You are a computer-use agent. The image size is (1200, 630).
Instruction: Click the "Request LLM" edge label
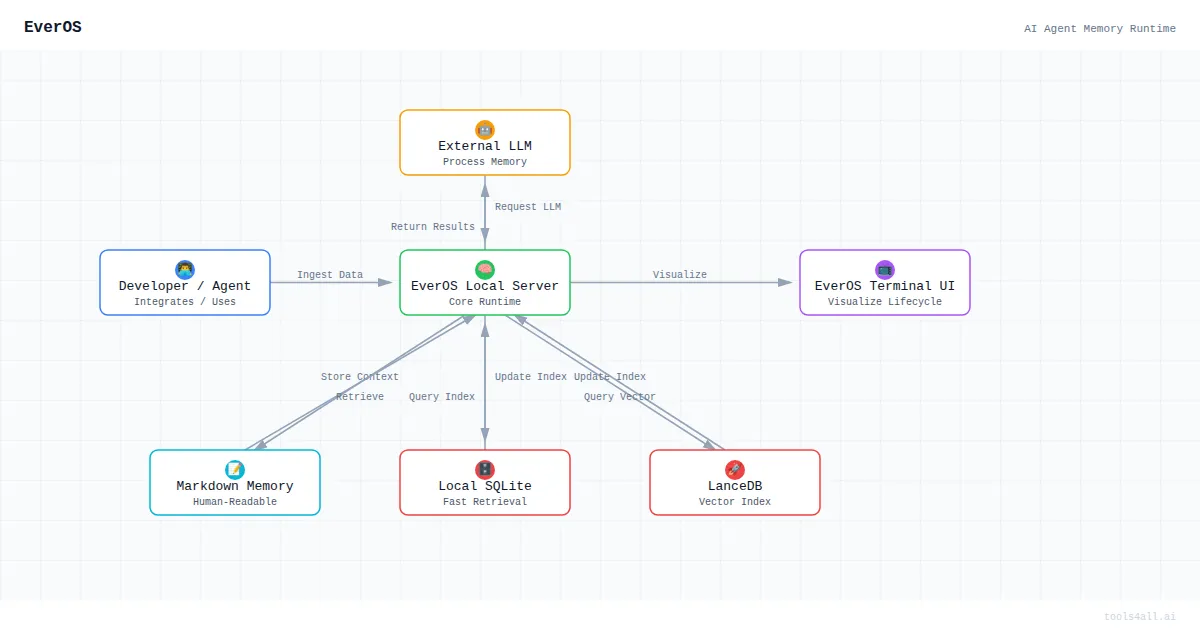pyautogui.click(x=528, y=207)
